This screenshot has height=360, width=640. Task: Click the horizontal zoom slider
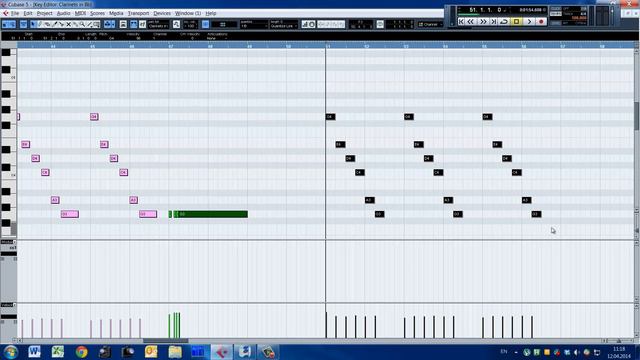tap(618, 340)
